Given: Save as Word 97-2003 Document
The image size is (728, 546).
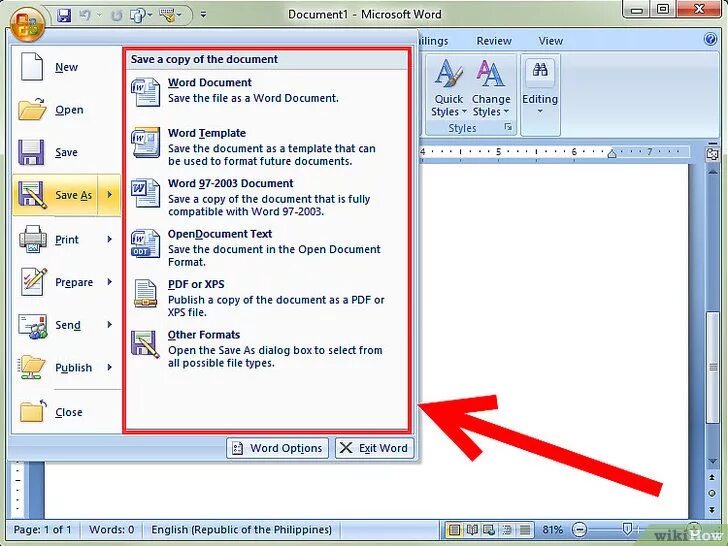Looking at the screenshot, I should [x=267, y=198].
